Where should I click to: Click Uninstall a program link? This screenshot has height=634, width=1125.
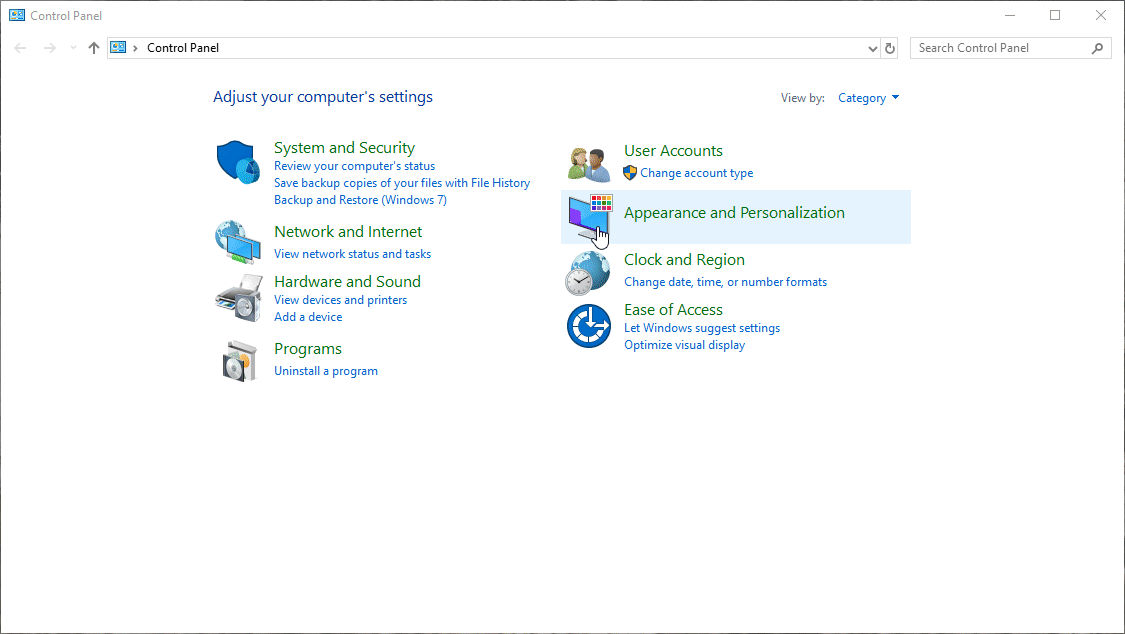click(x=326, y=371)
